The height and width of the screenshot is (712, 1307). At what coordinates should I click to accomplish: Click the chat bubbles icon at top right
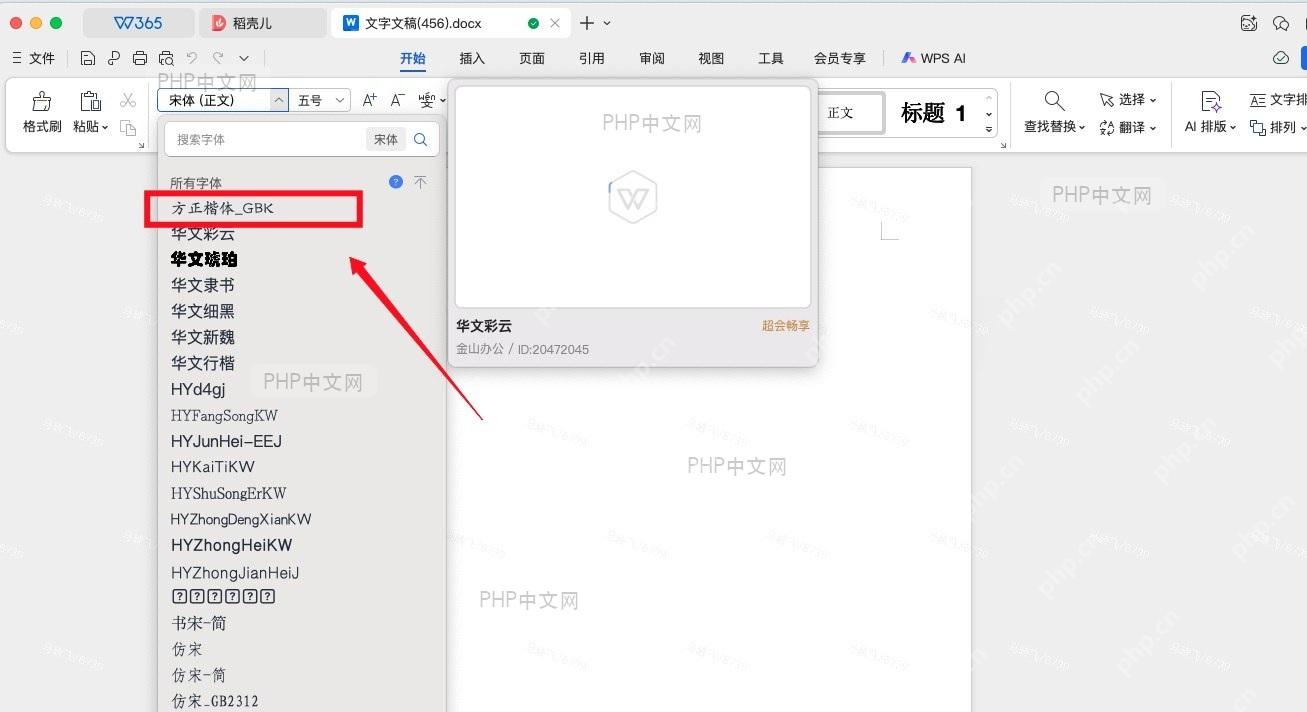(x=1281, y=23)
